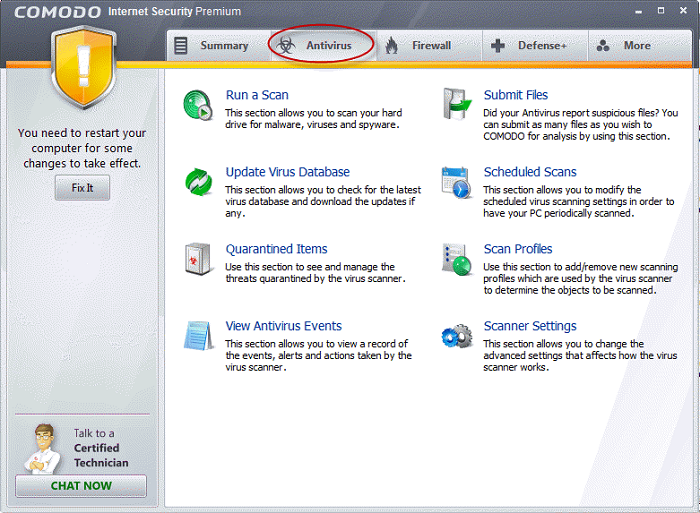700x513 pixels.
Task: Switch to the Summary tab
Action: (x=212, y=46)
